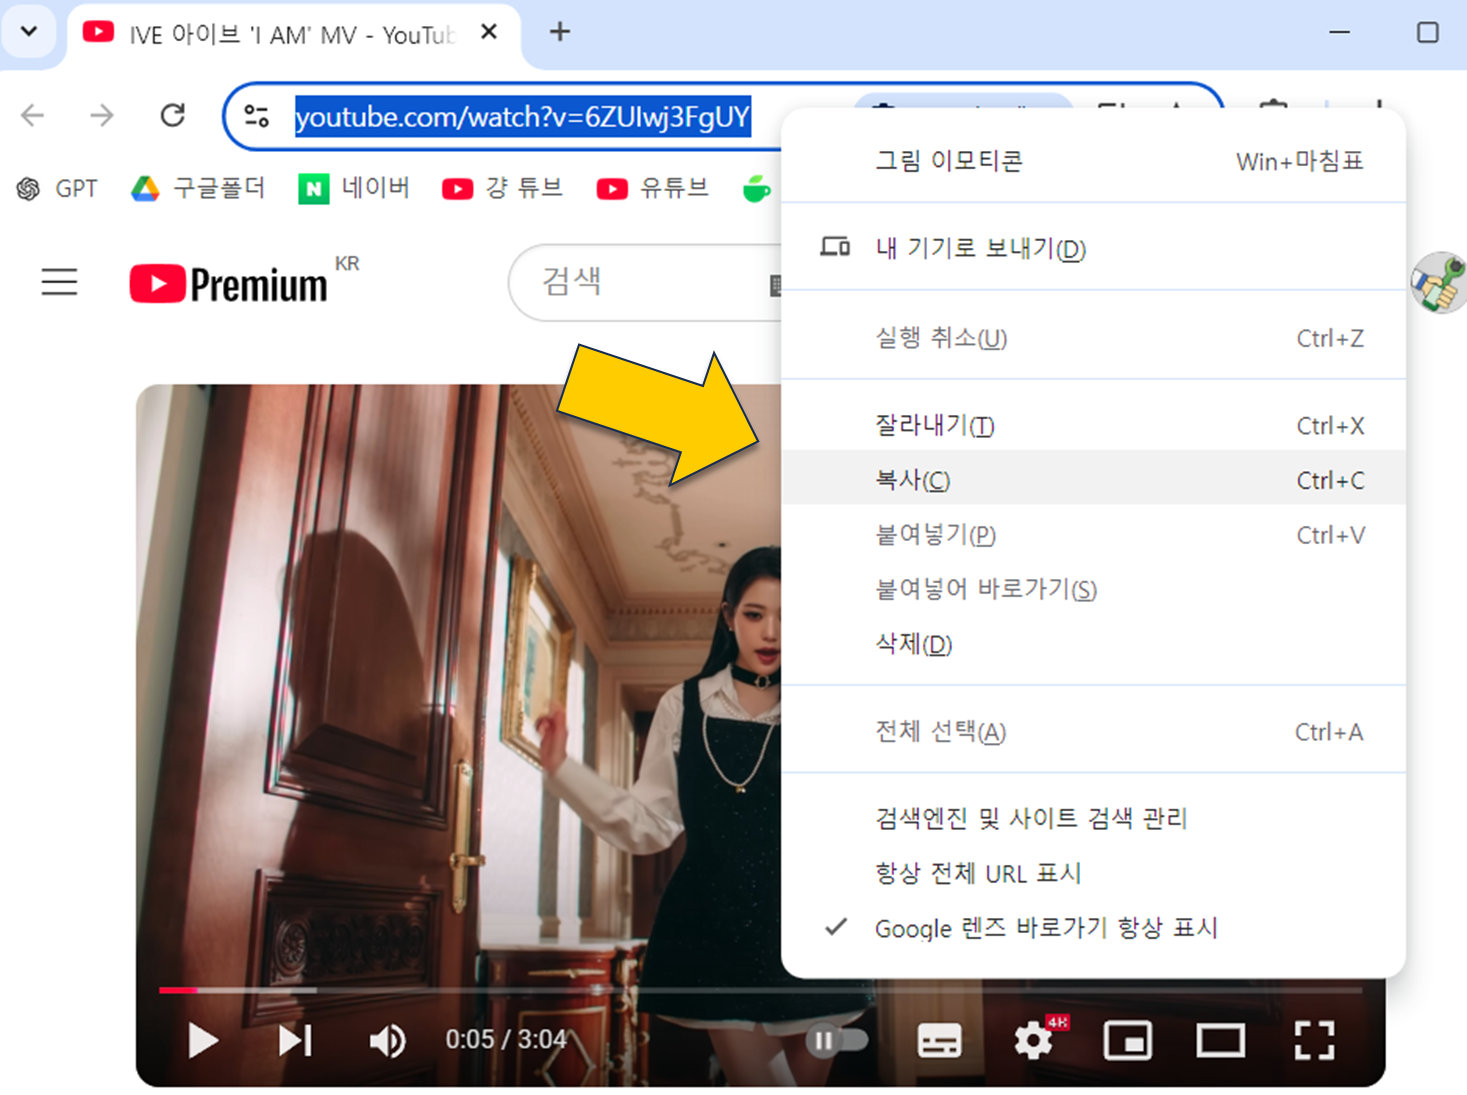Viewport: 1467px width, 1095px height.
Task: Open video settings gear
Action: [1034, 1040]
